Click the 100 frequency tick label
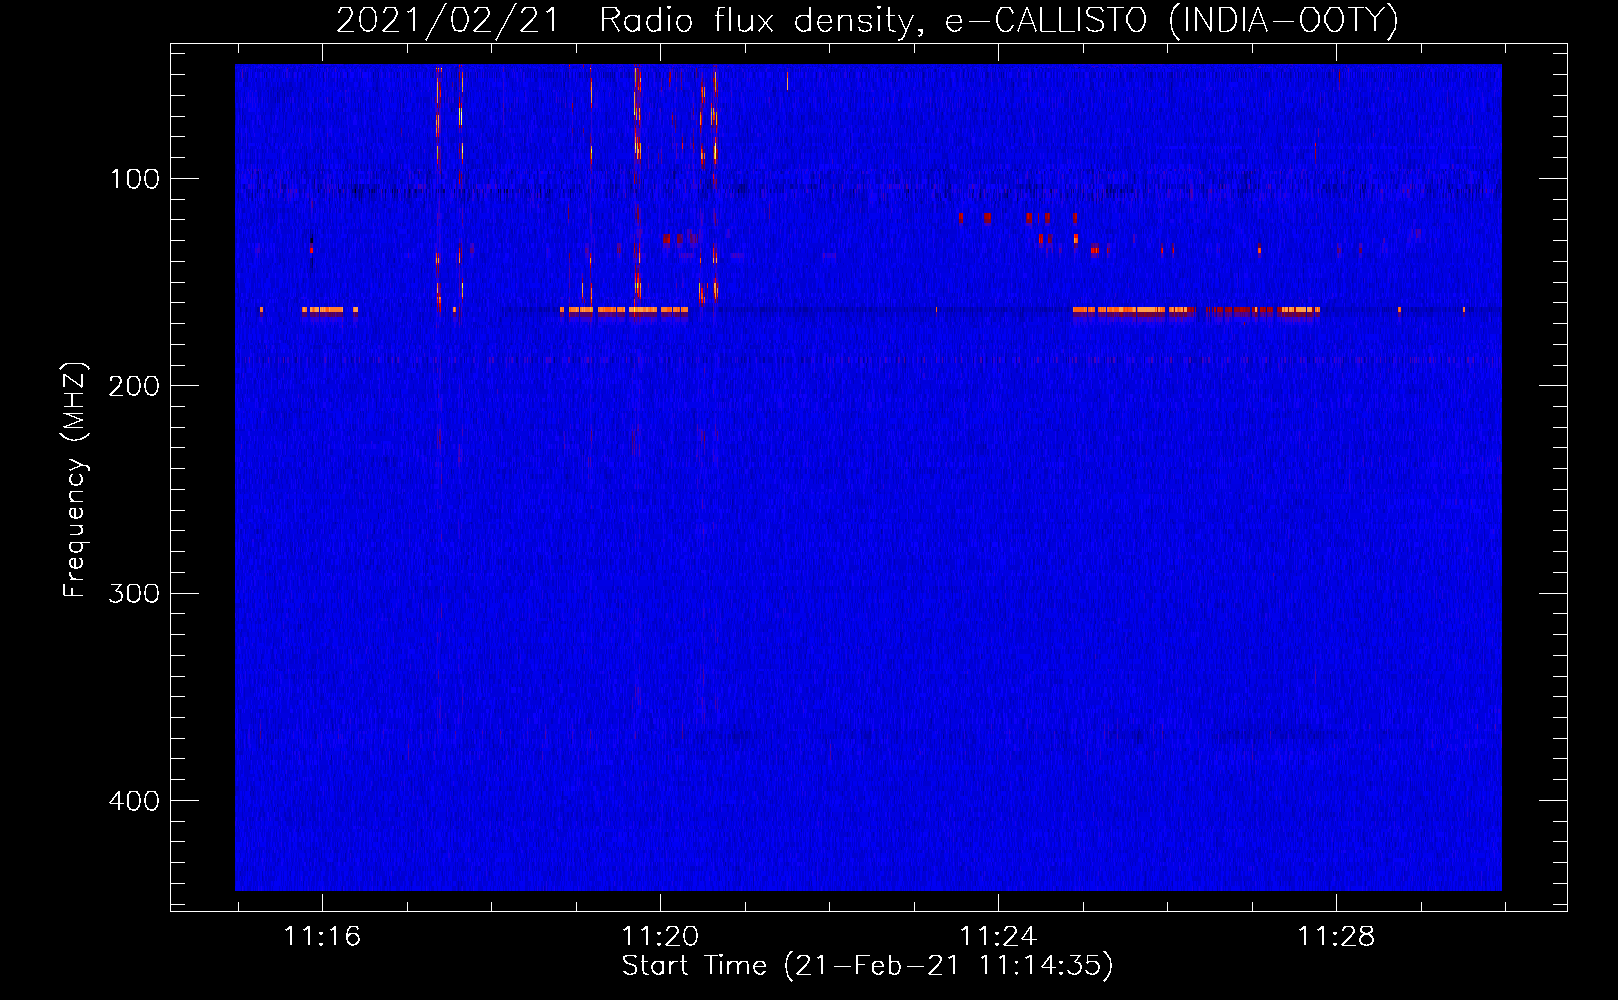 [x=135, y=179]
